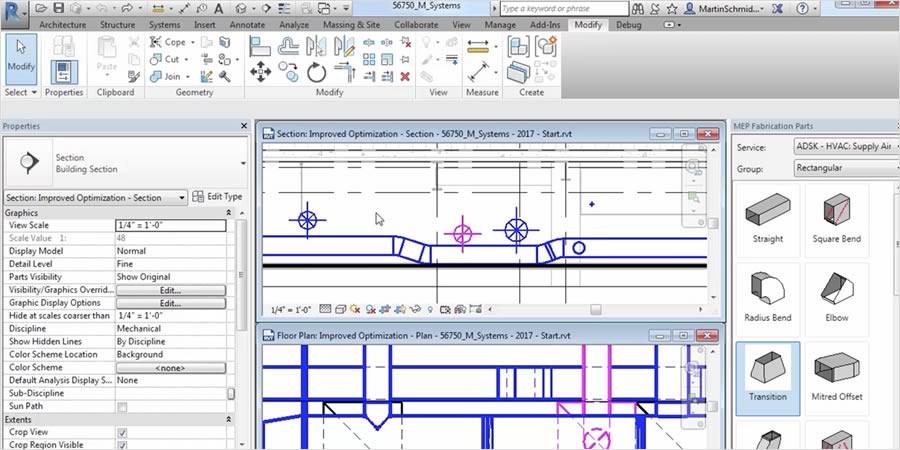Open the Select panel dropdown
This screenshot has height=450, width=900.
coord(21,92)
